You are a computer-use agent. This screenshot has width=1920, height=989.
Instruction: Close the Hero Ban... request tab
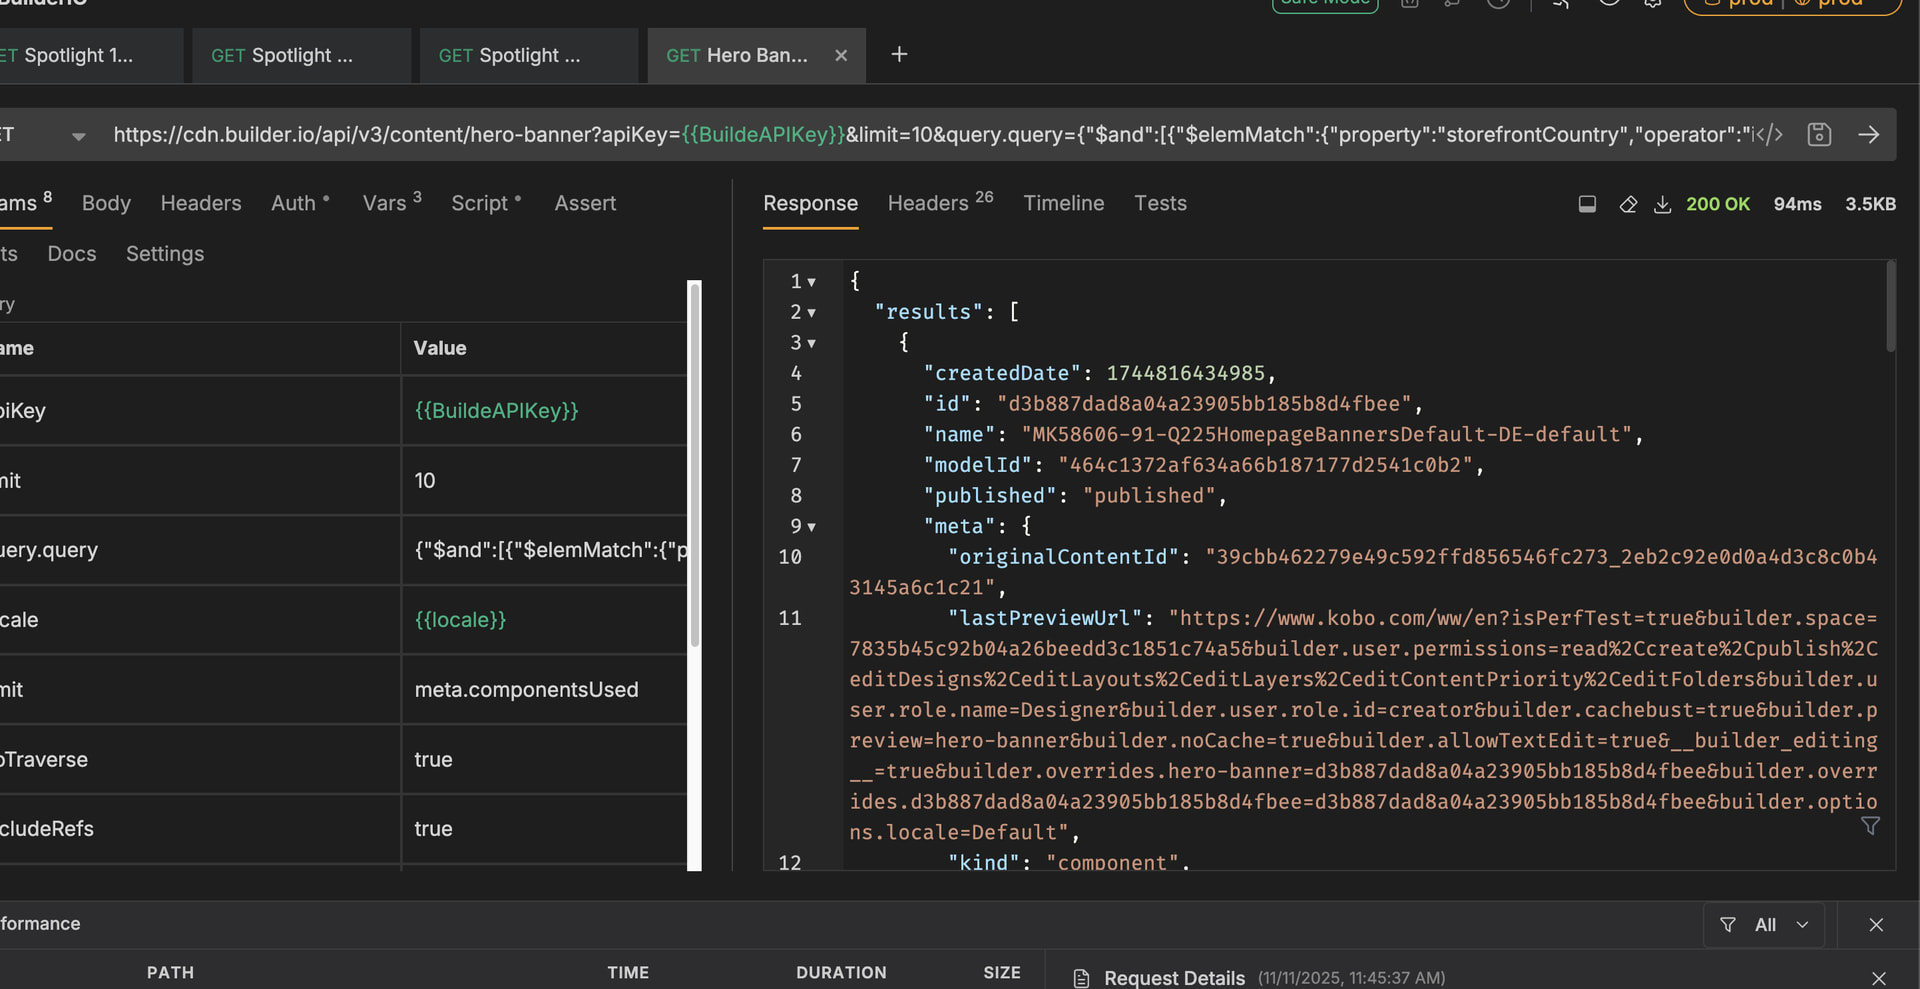tap(841, 56)
